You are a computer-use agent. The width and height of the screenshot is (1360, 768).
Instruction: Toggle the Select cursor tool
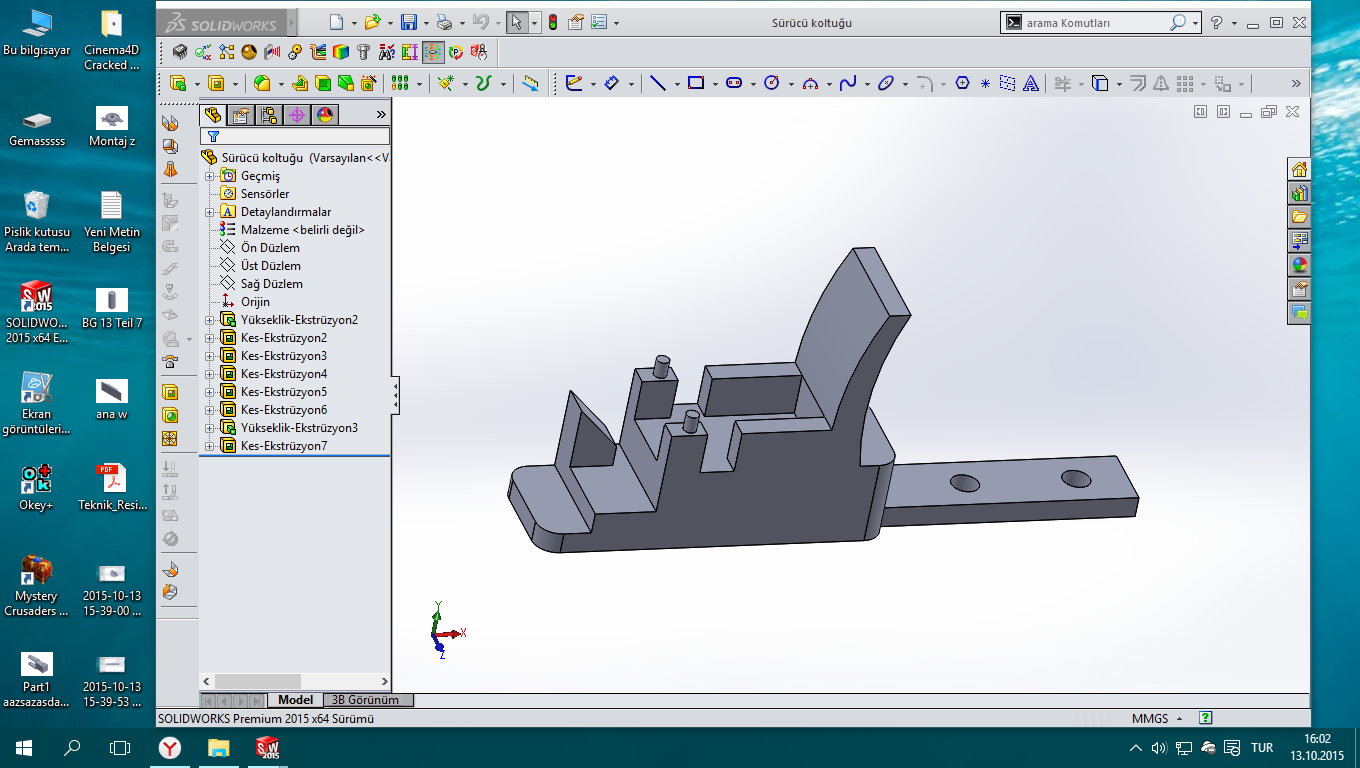click(516, 22)
